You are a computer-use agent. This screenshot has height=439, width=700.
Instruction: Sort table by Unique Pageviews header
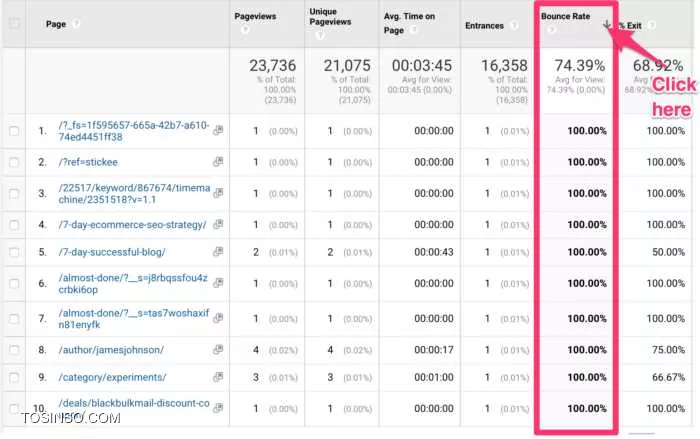pyautogui.click(x=330, y=17)
